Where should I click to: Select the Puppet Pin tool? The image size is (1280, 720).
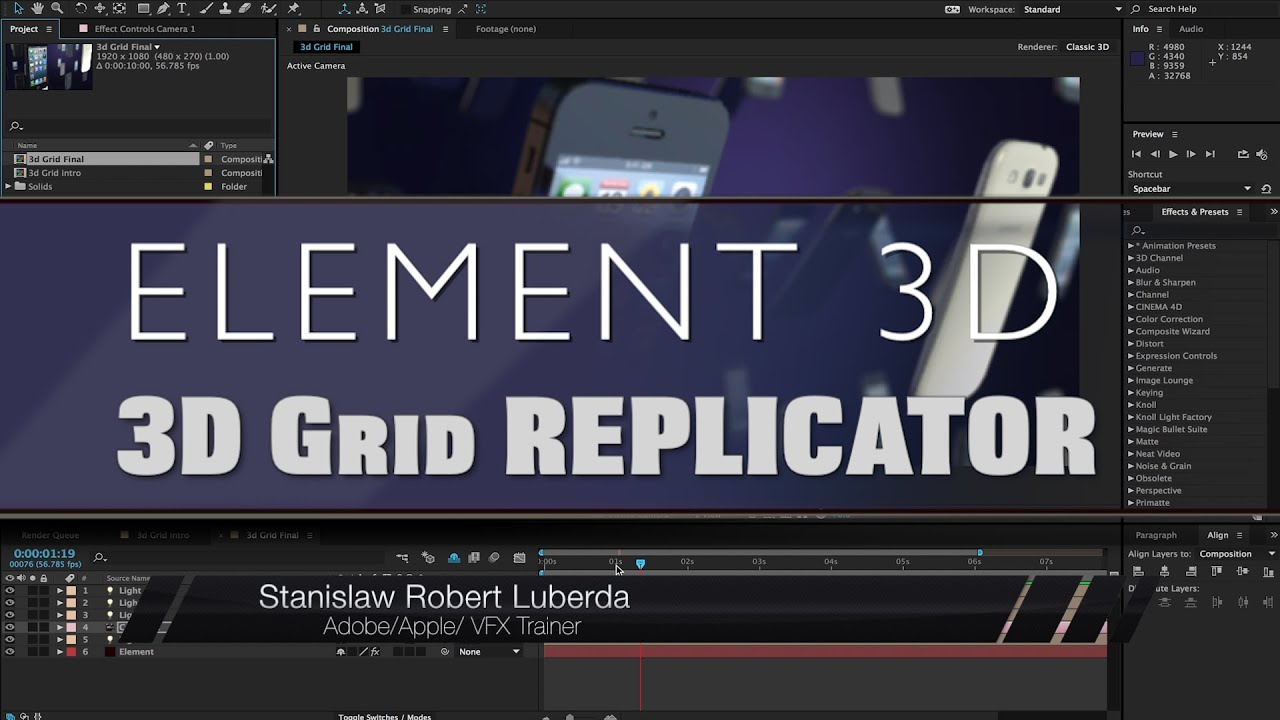293,8
